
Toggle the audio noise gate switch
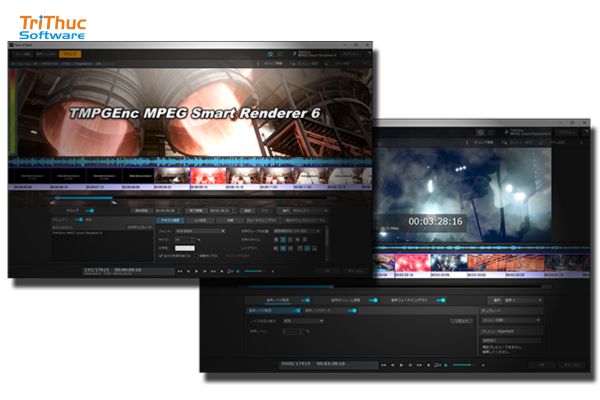[352, 310]
